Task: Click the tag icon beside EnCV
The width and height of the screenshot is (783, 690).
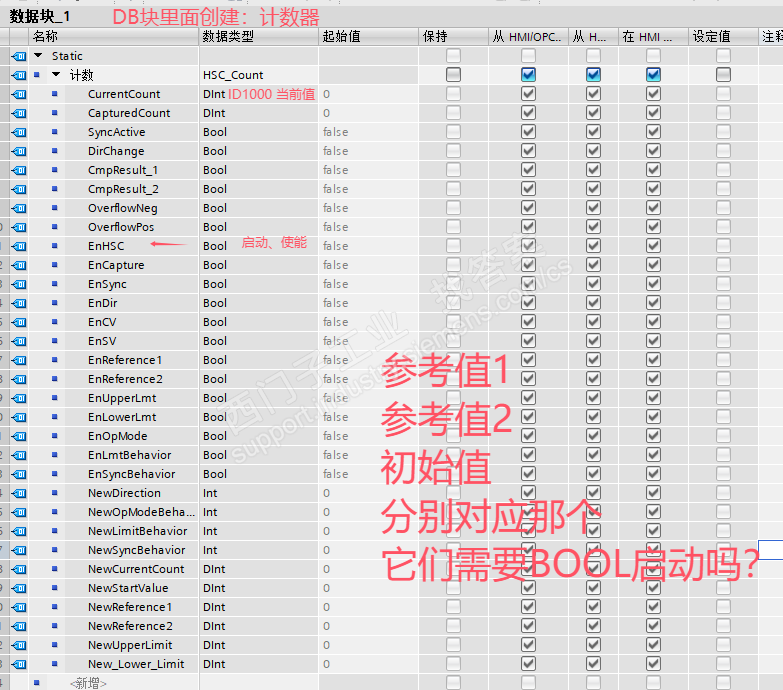Action: pyautogui.click(x=19, y=322)
